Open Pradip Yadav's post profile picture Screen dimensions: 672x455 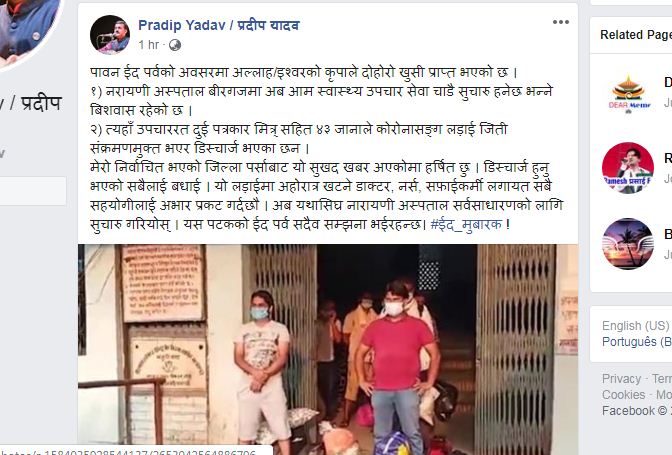tap(110, 35)
